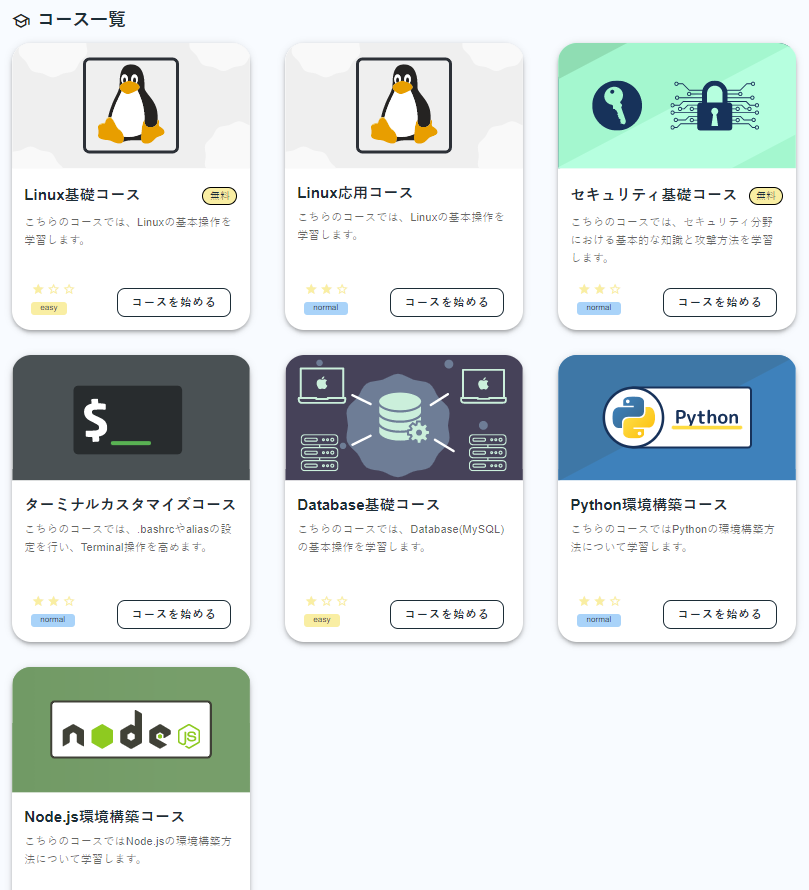Image resolution: width=809 pixels, height=890 pixels.
Task: Click the key icon on security course banner
Action: pos(617,106)
